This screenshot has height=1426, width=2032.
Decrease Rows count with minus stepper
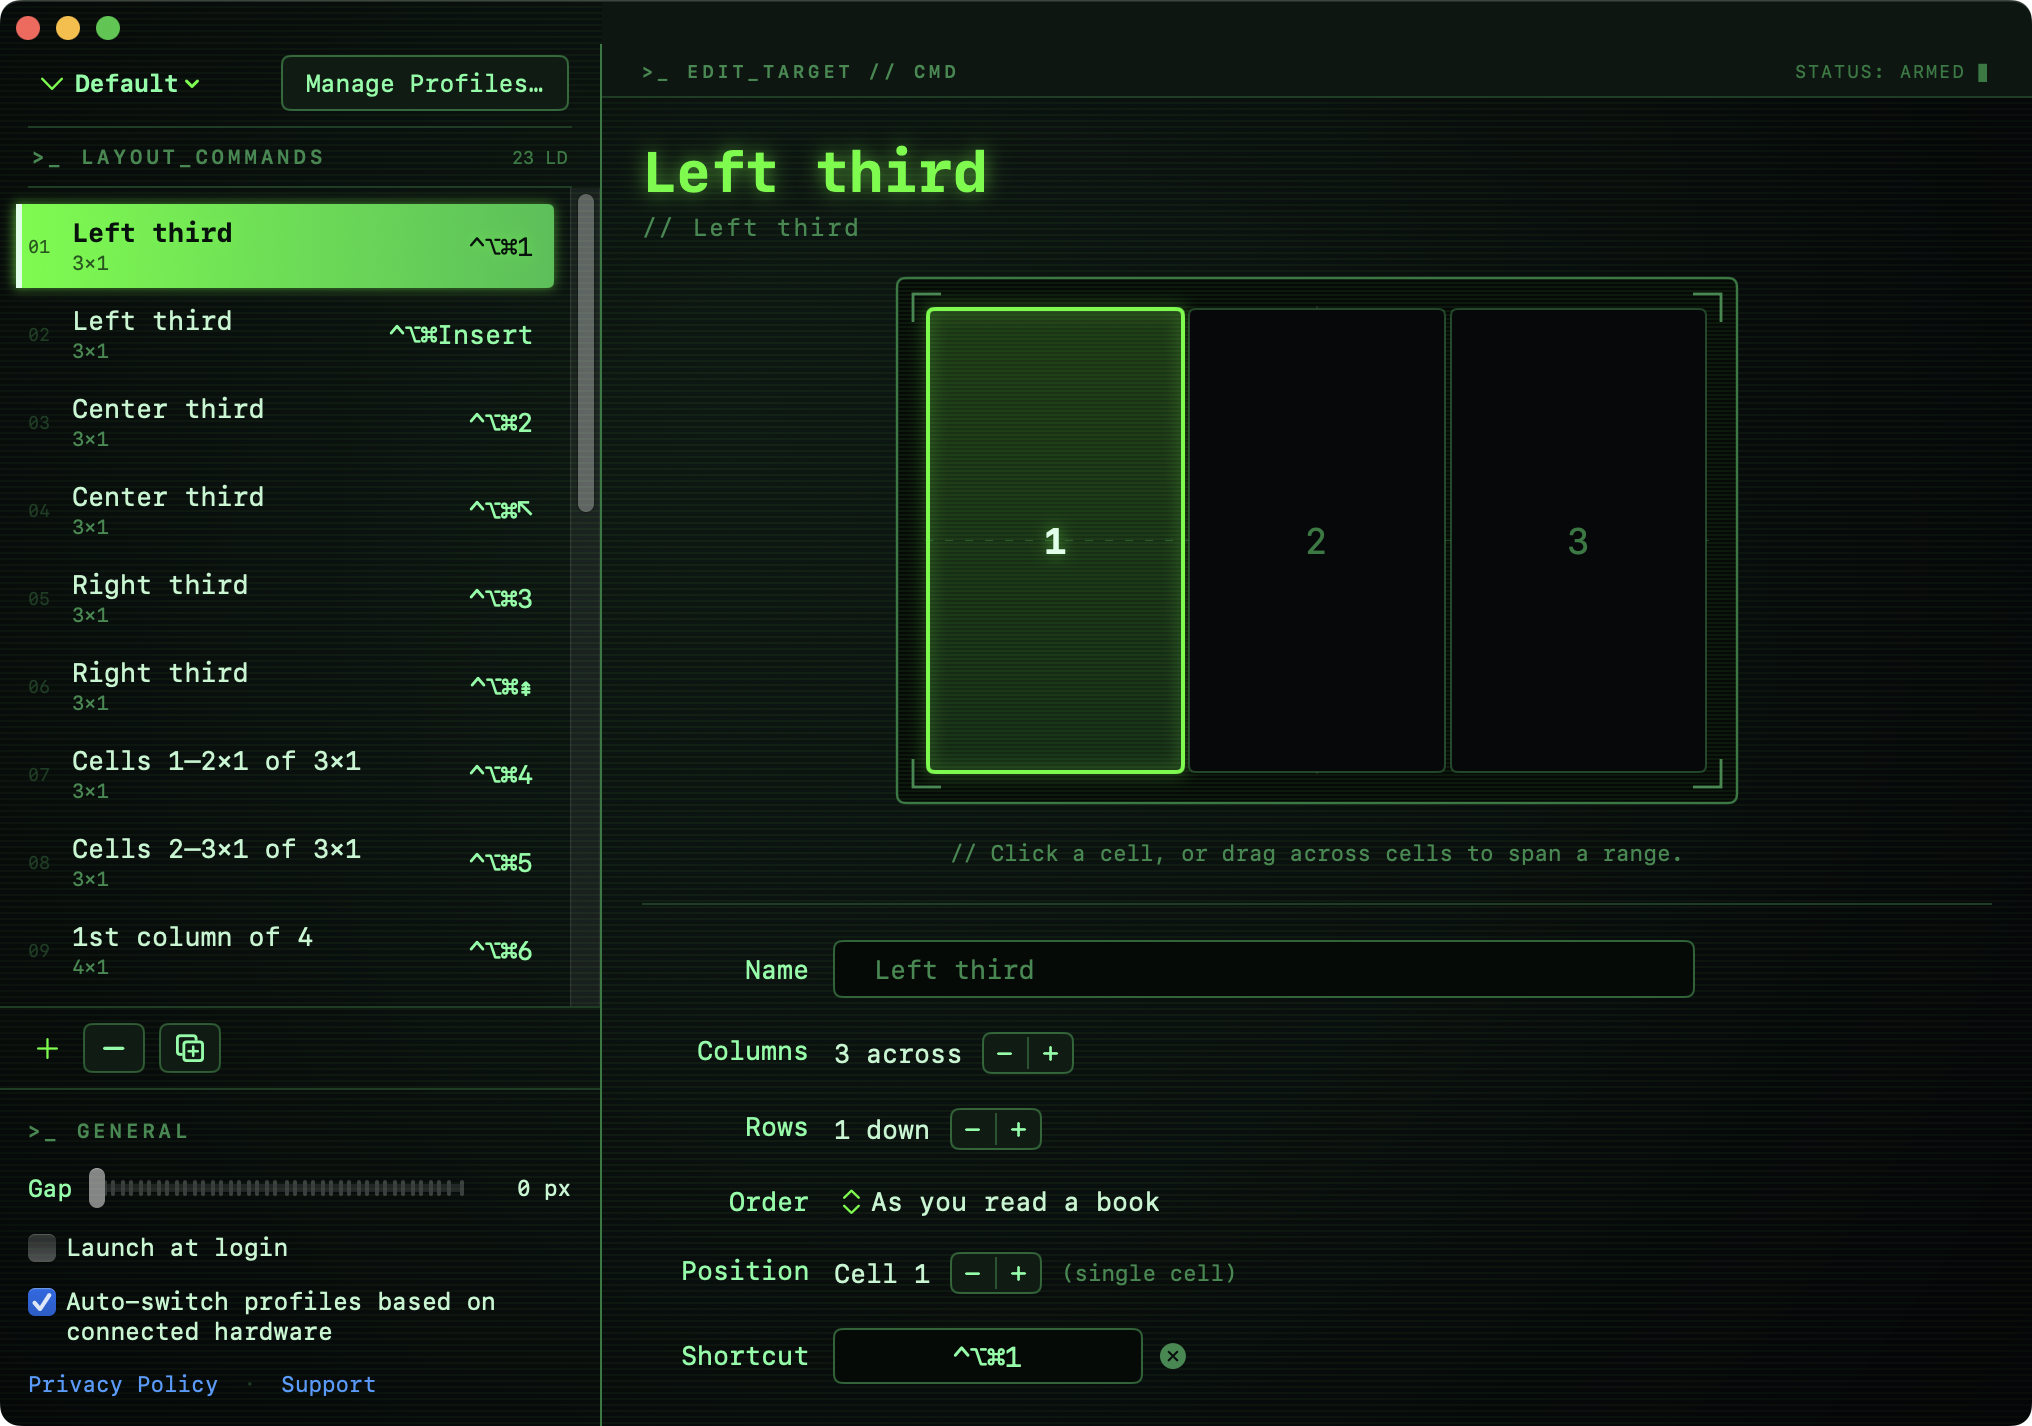973,1129
